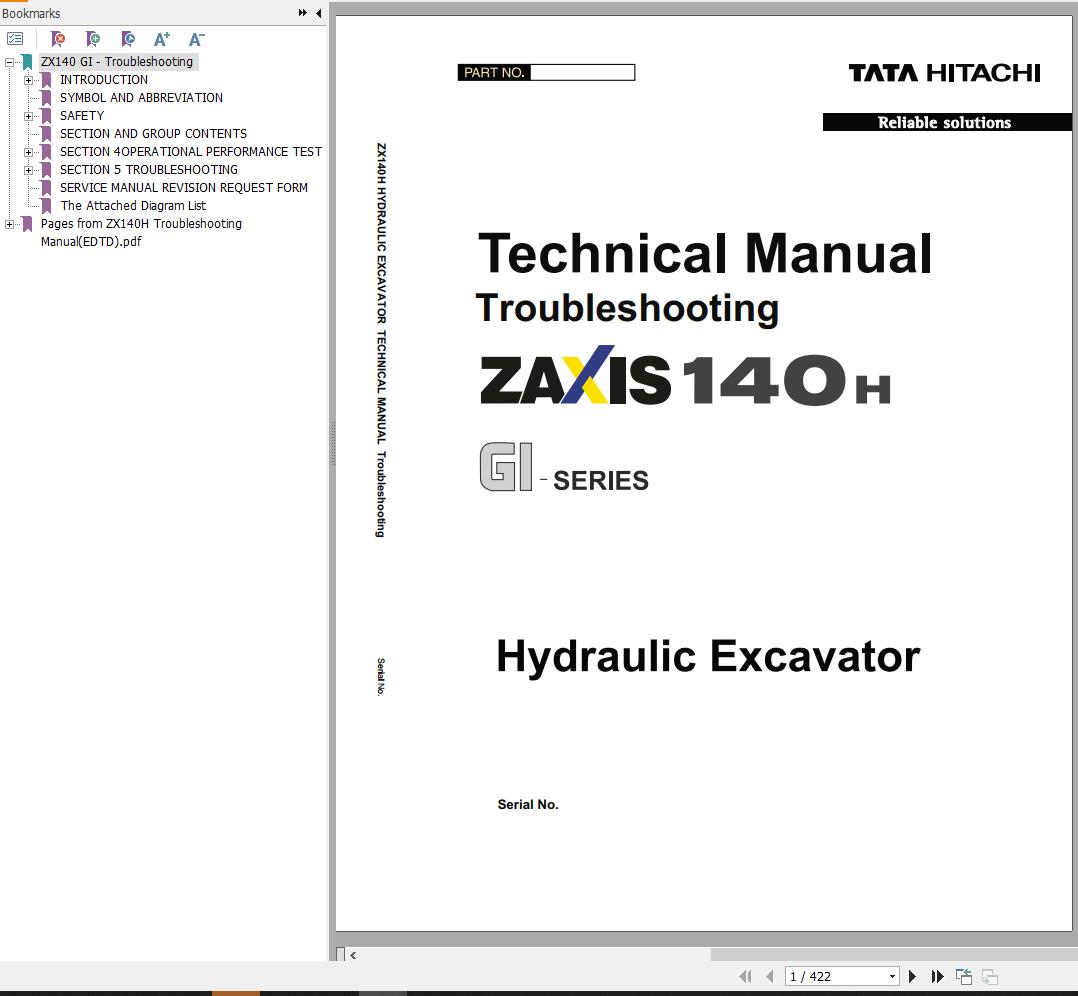
Task: Expand Pages from ZX140H Troubleshooting Manual node
Action: coord(9,224)
